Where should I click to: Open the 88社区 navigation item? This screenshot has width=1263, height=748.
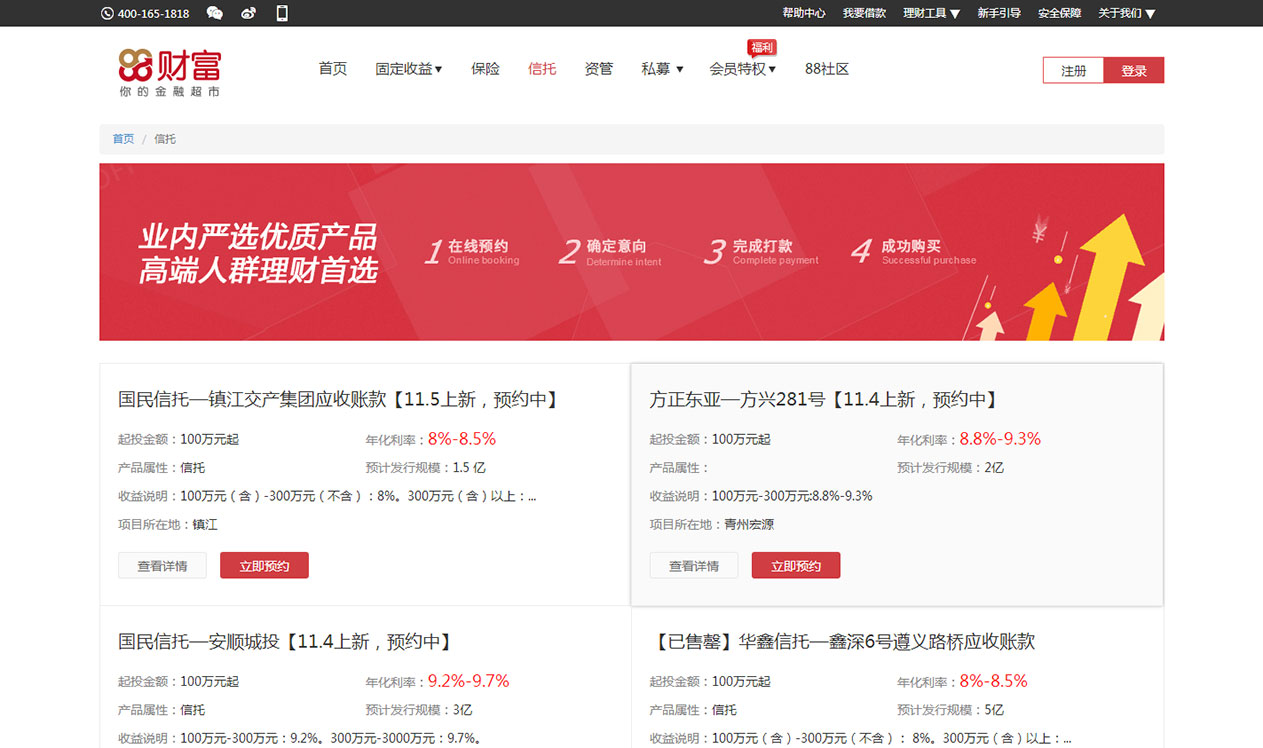click(827, 69)
